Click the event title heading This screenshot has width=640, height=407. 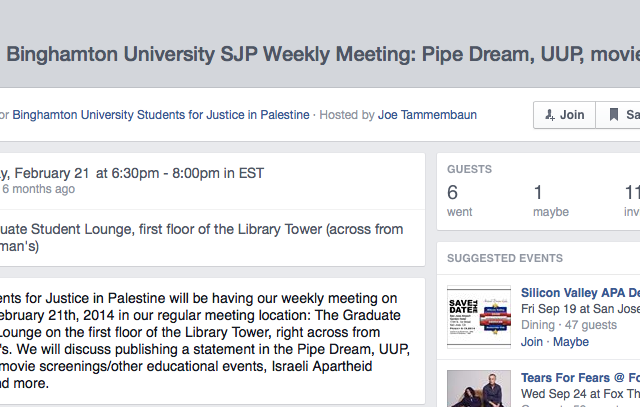(x=323, y=54)
